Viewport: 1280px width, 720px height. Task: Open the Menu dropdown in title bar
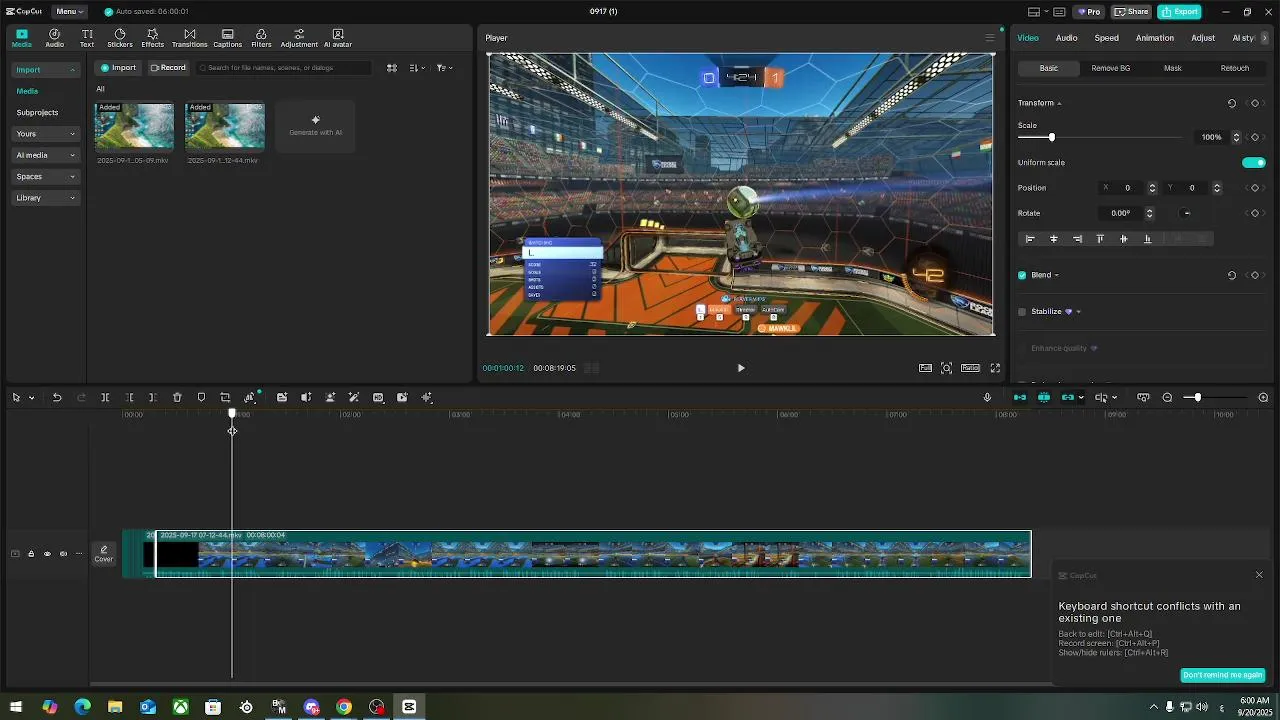[70, 12]
